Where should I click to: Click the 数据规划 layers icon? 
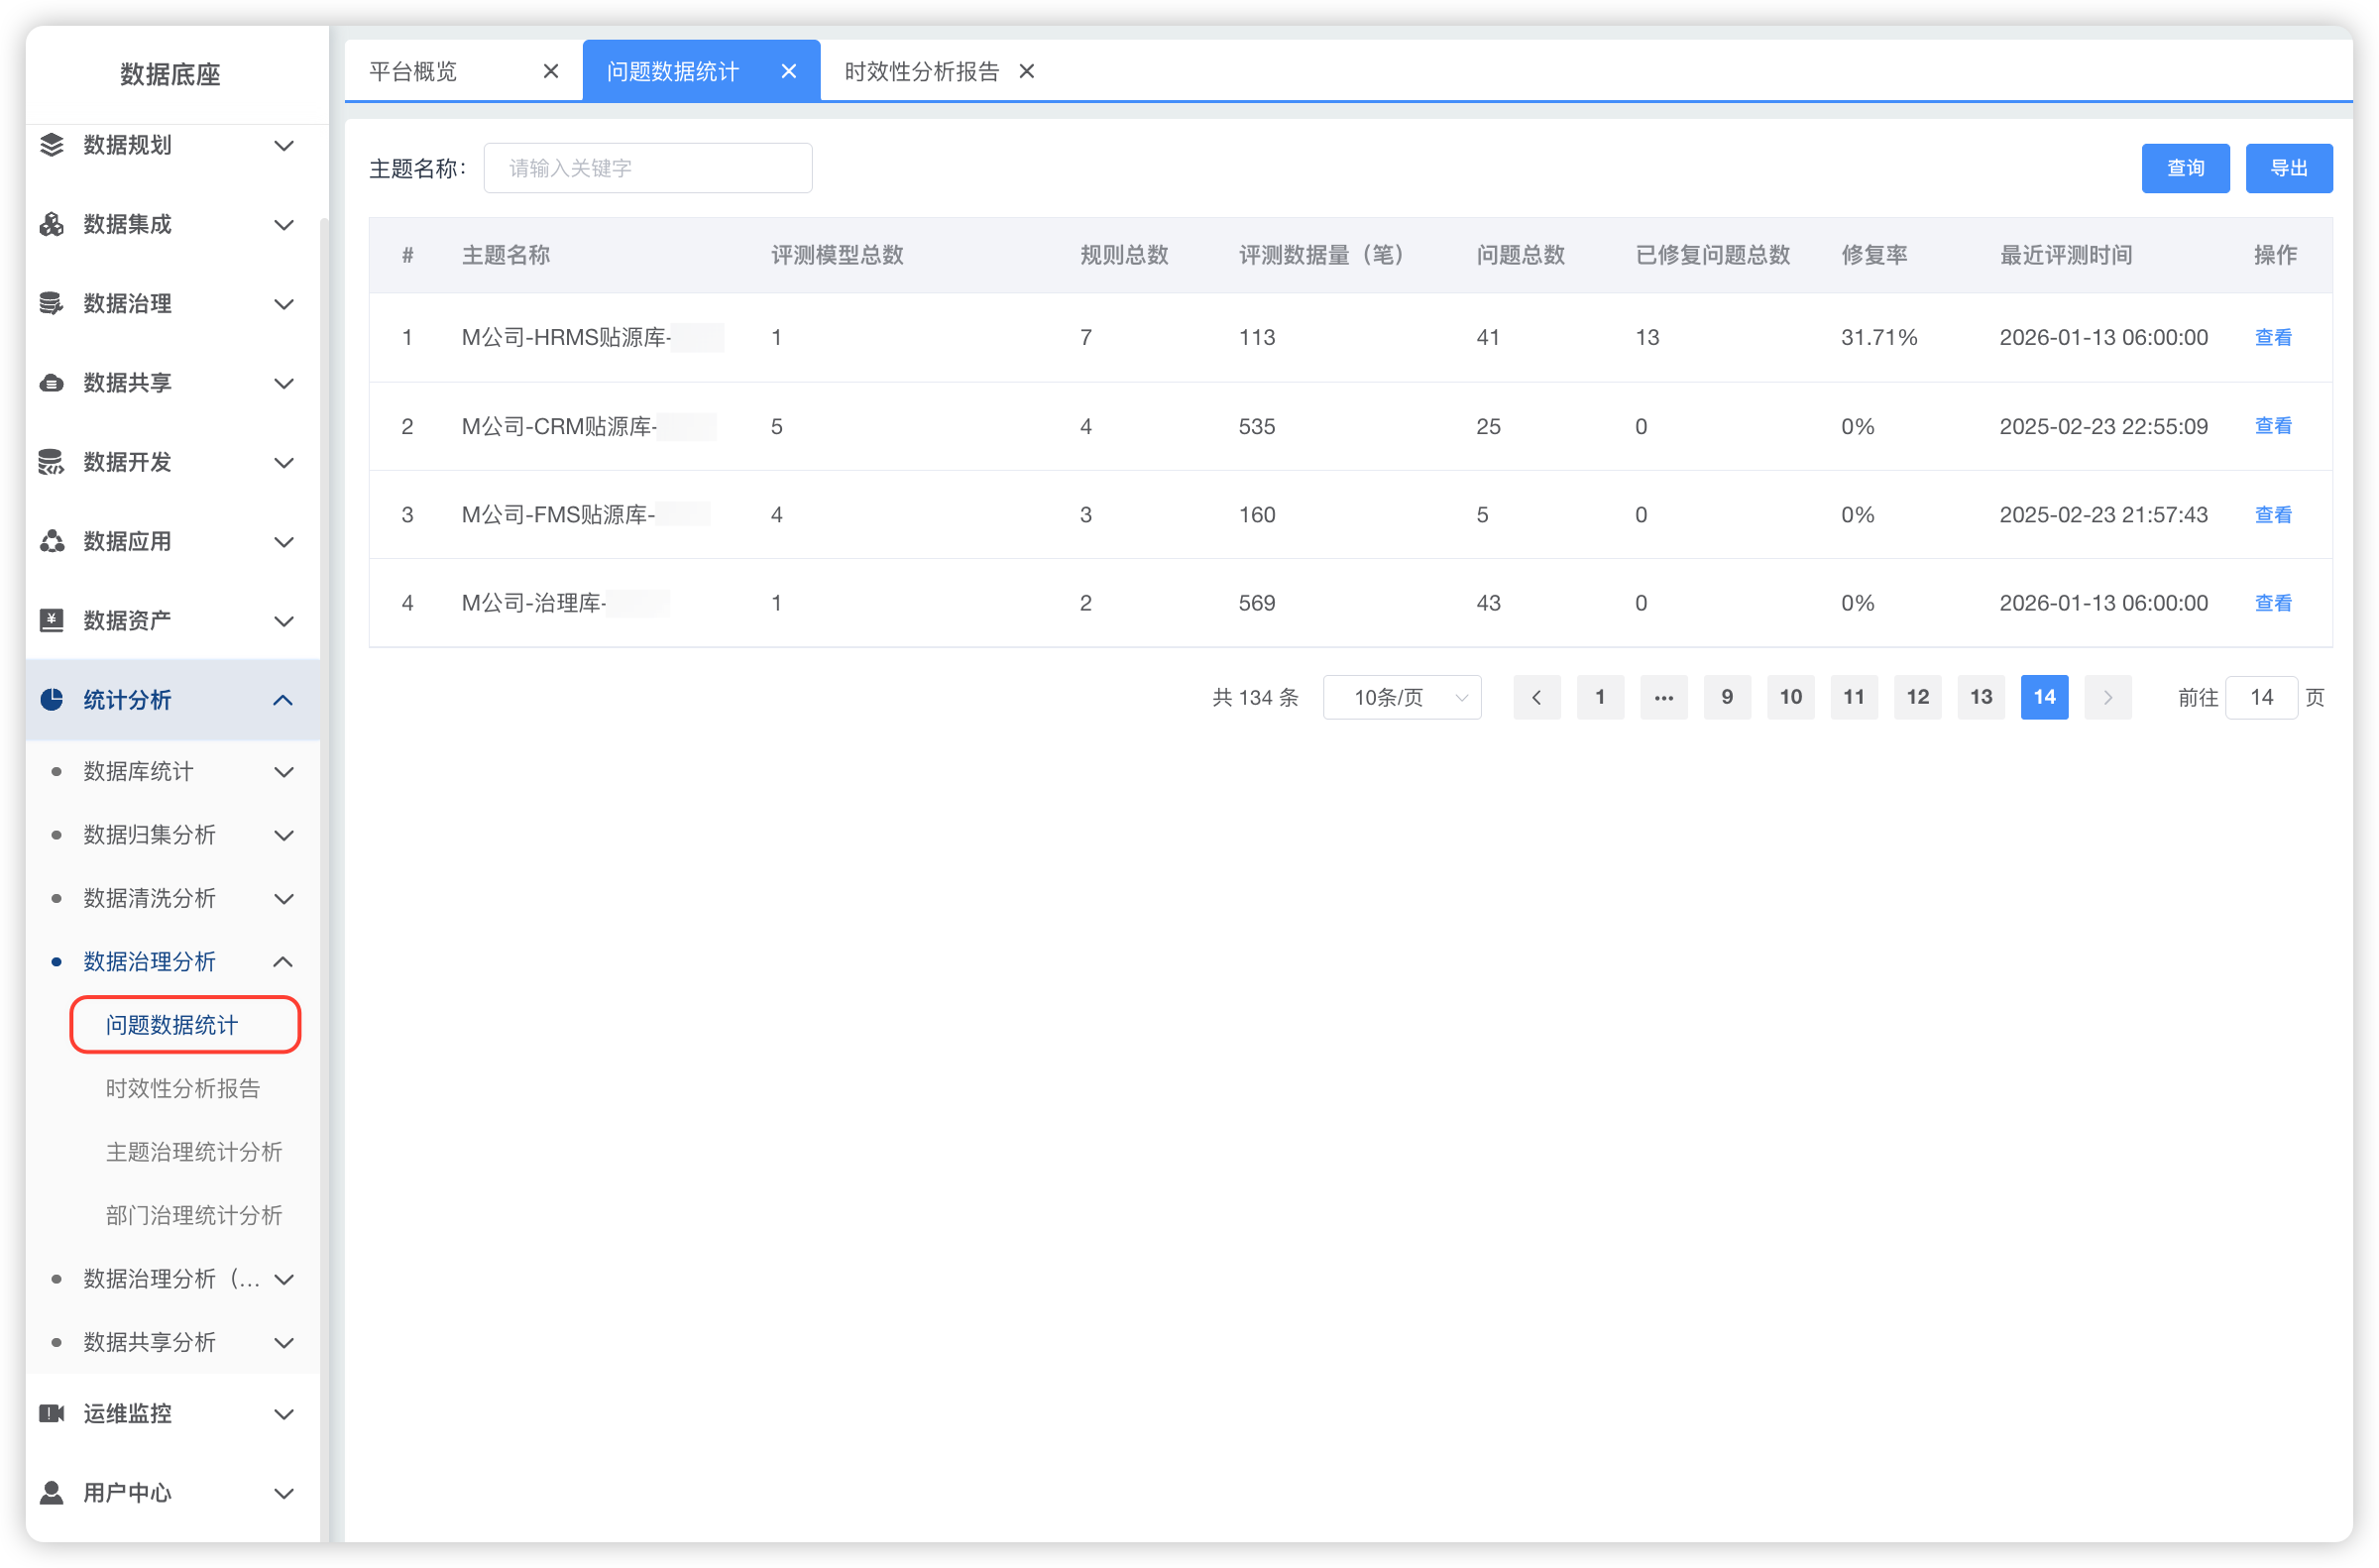coord(51,145)
